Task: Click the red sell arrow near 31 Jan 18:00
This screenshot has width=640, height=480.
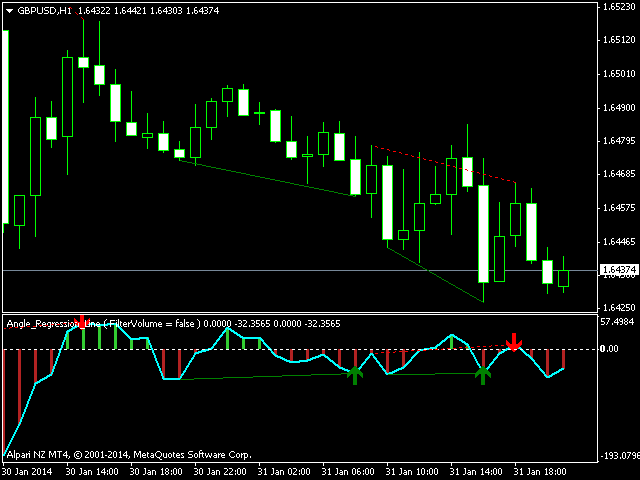Action: click(514, 342)
